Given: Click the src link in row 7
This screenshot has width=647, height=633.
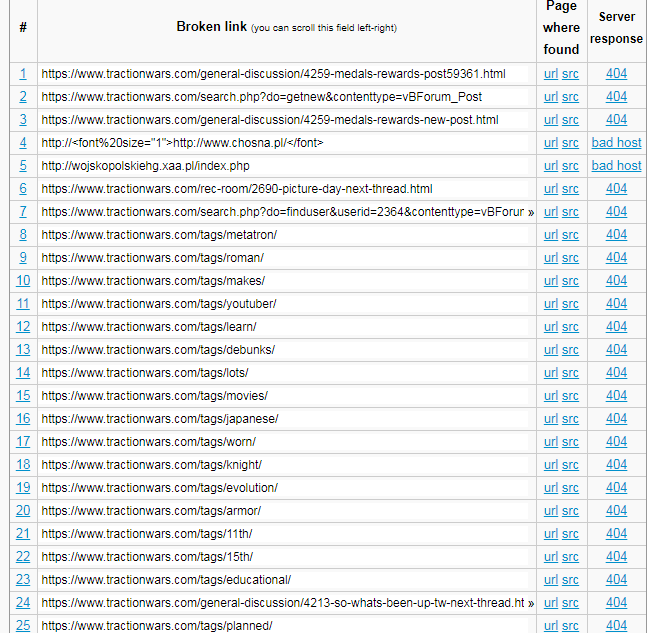Looking at the screenshot, I should 570,212.
